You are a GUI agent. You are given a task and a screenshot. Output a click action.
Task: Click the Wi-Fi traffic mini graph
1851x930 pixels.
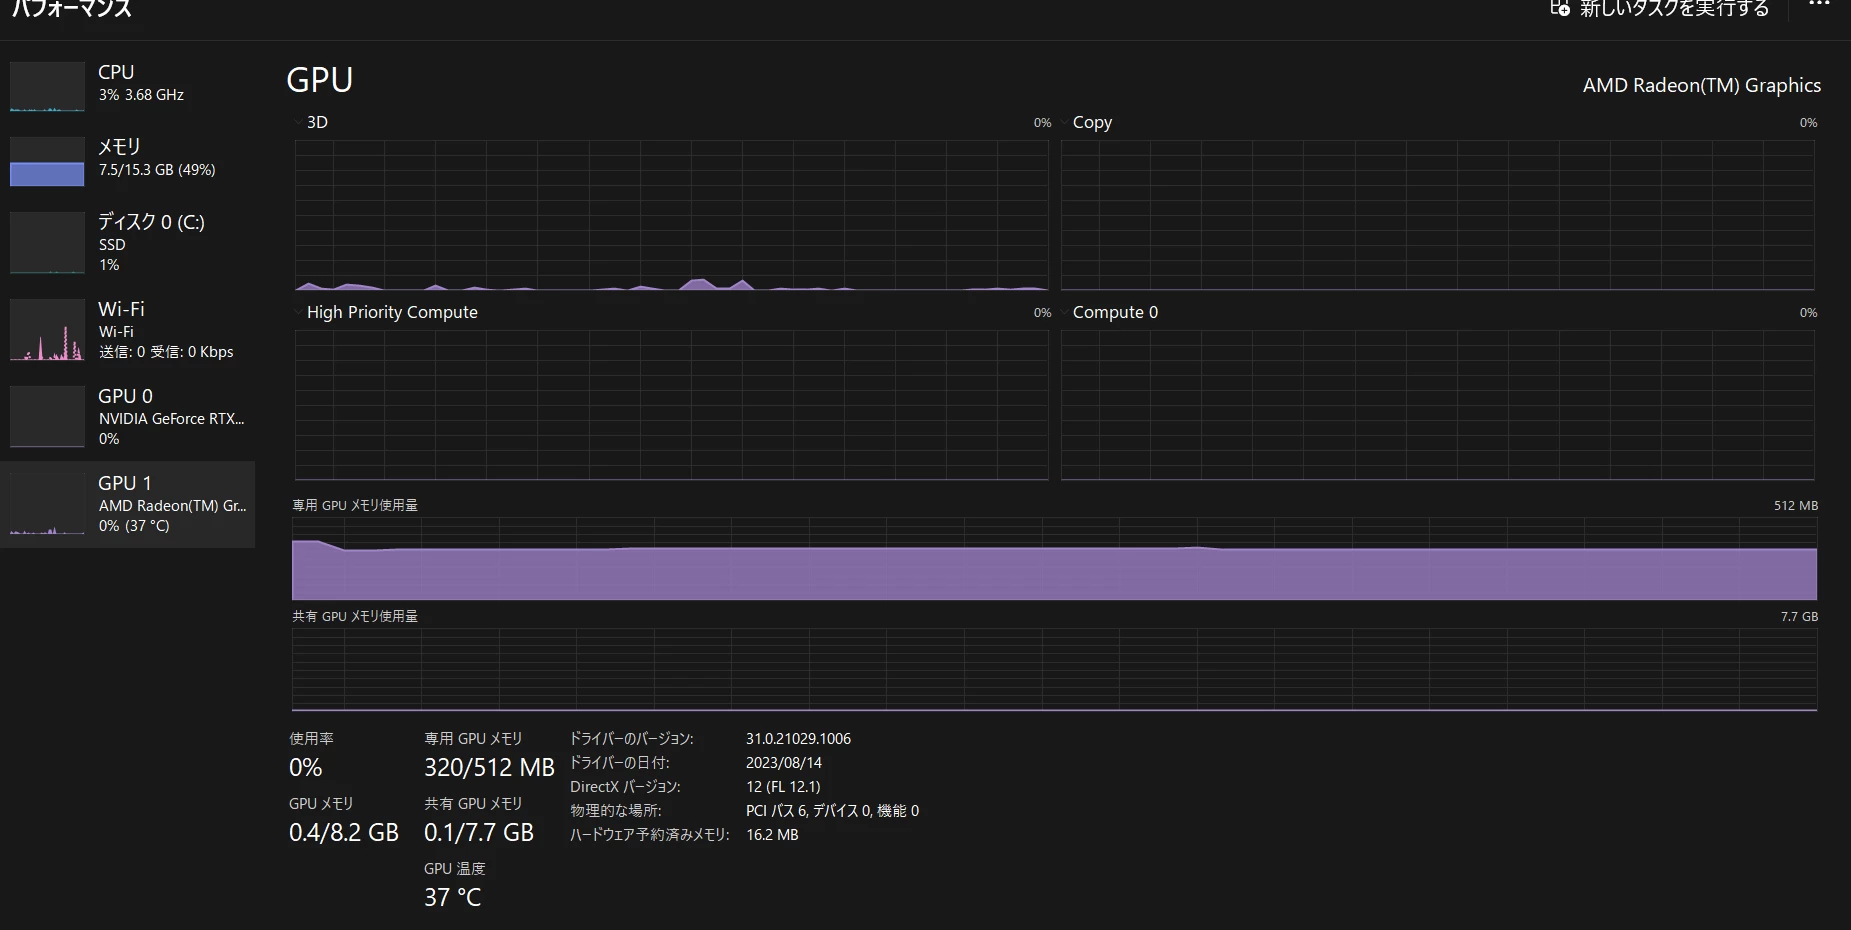coord(47,330)
